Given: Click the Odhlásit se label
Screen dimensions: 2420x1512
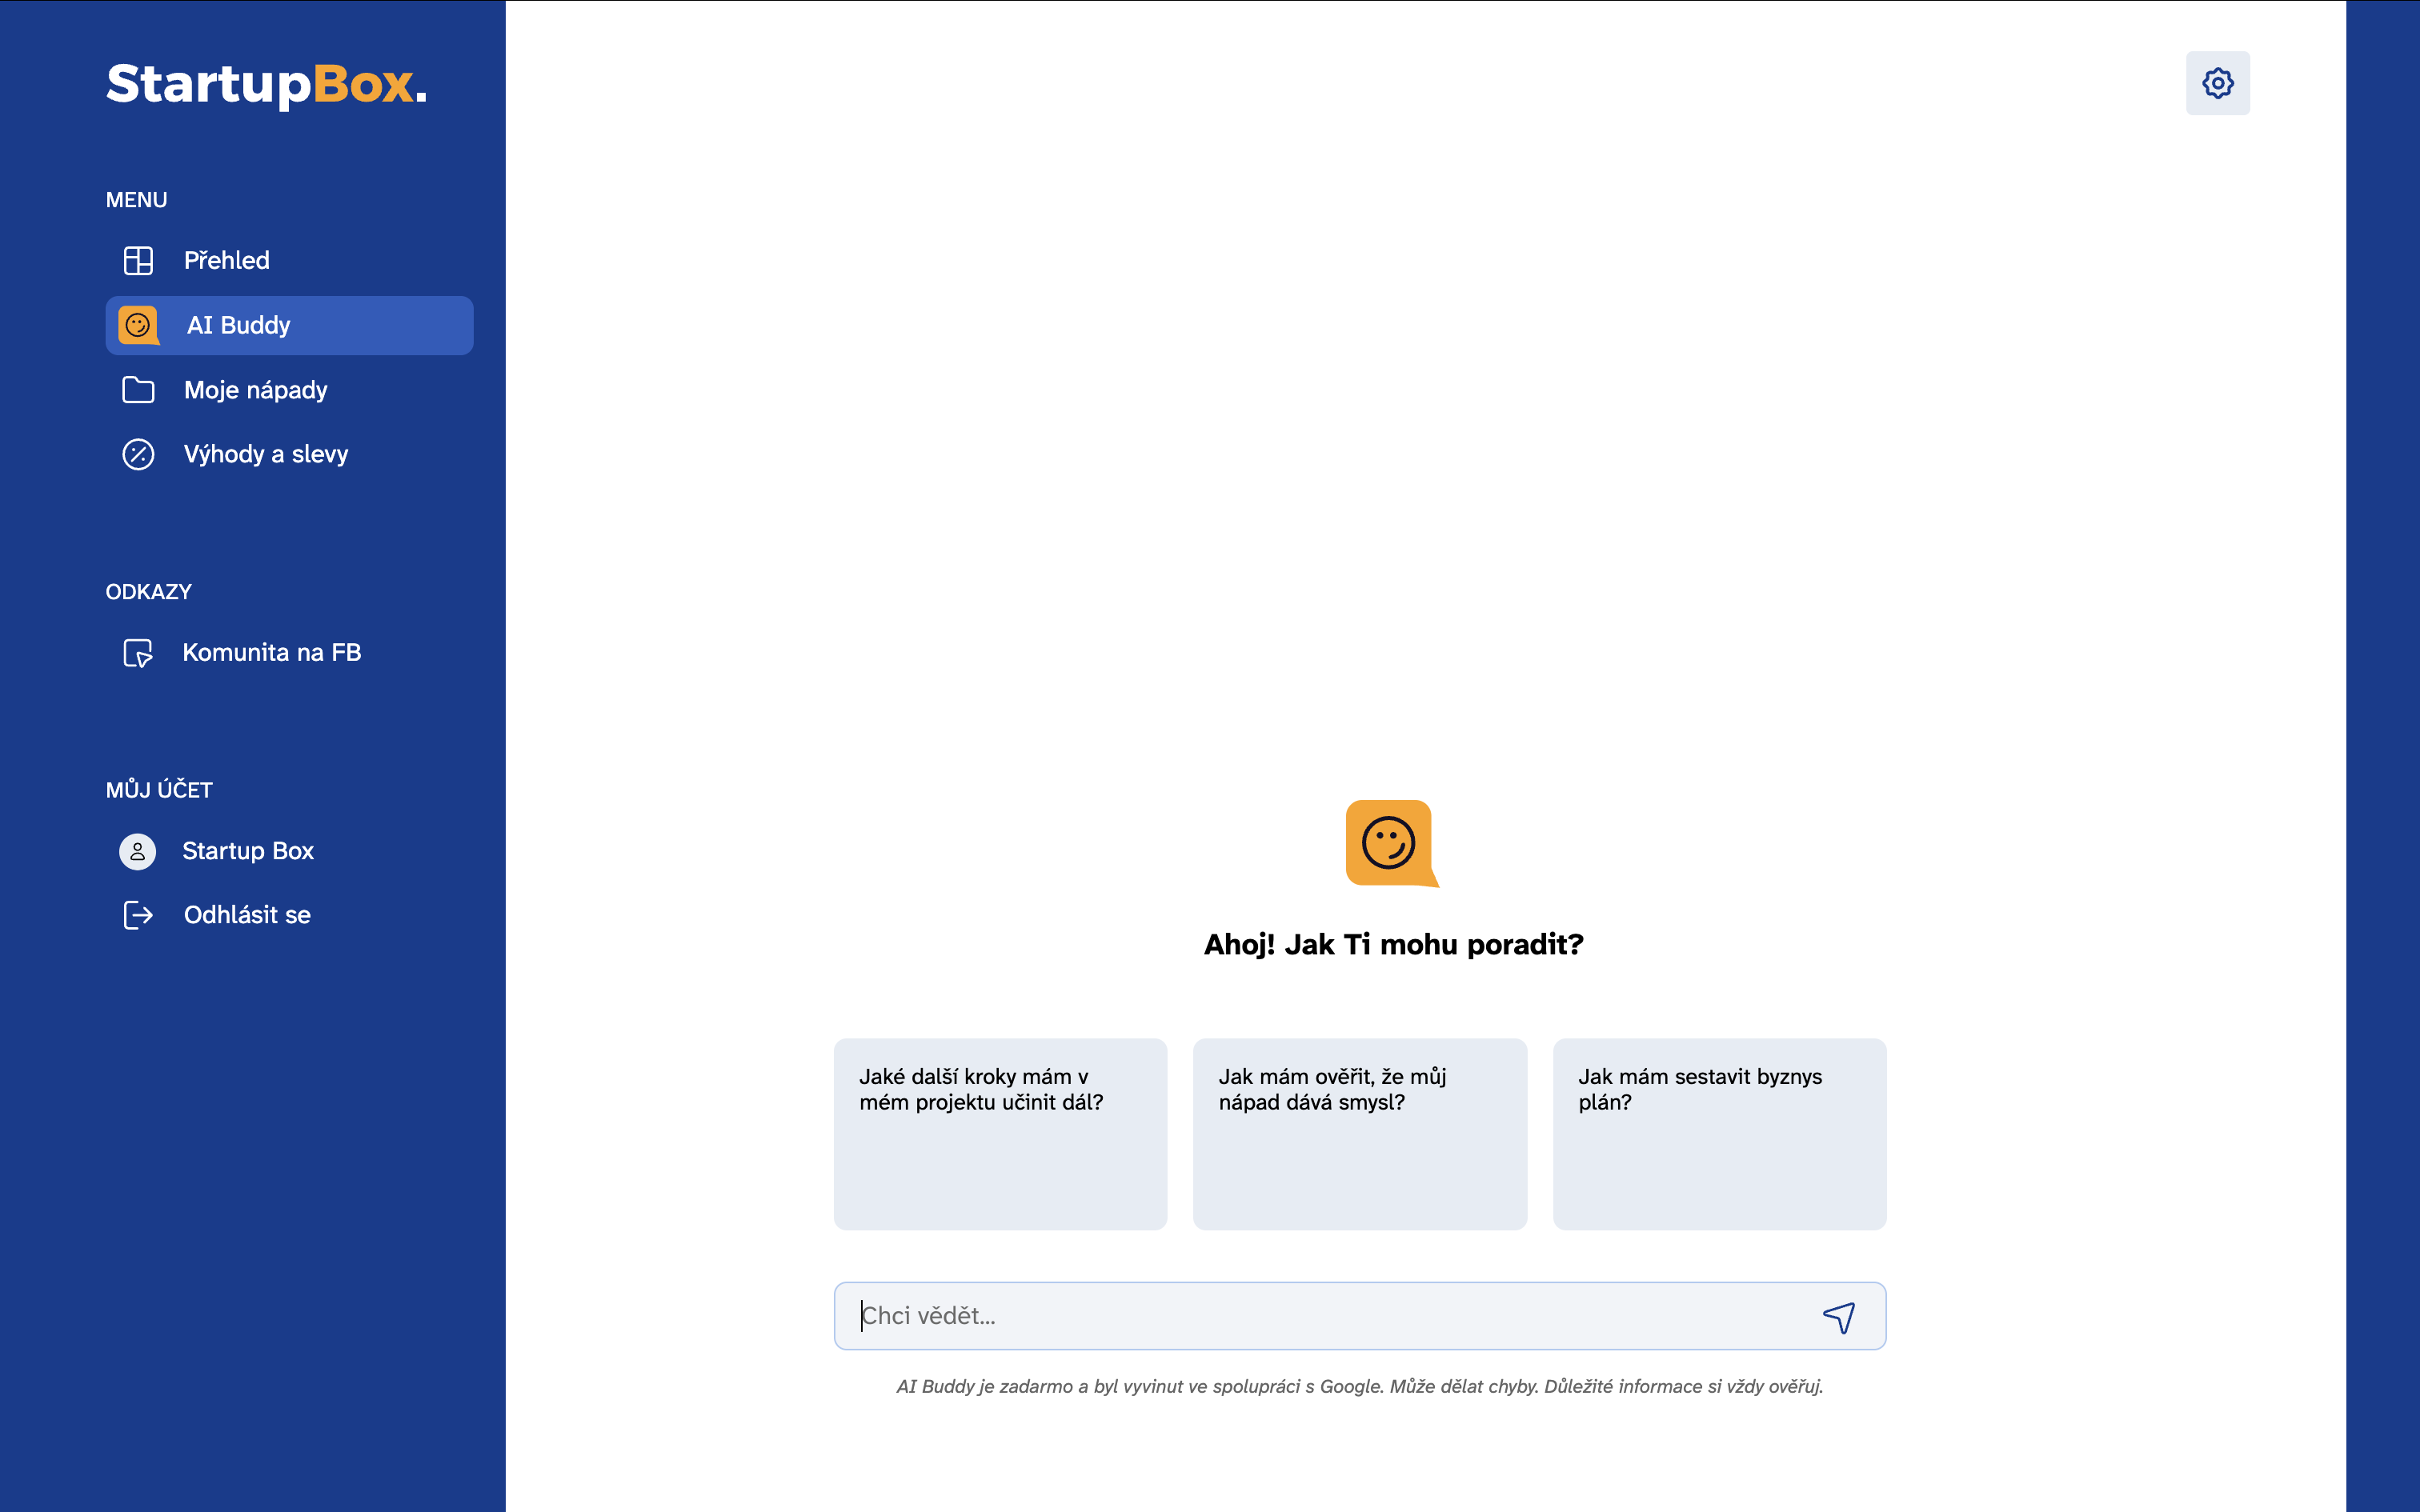Looking at the screenshot, I should tap(247, 914).
